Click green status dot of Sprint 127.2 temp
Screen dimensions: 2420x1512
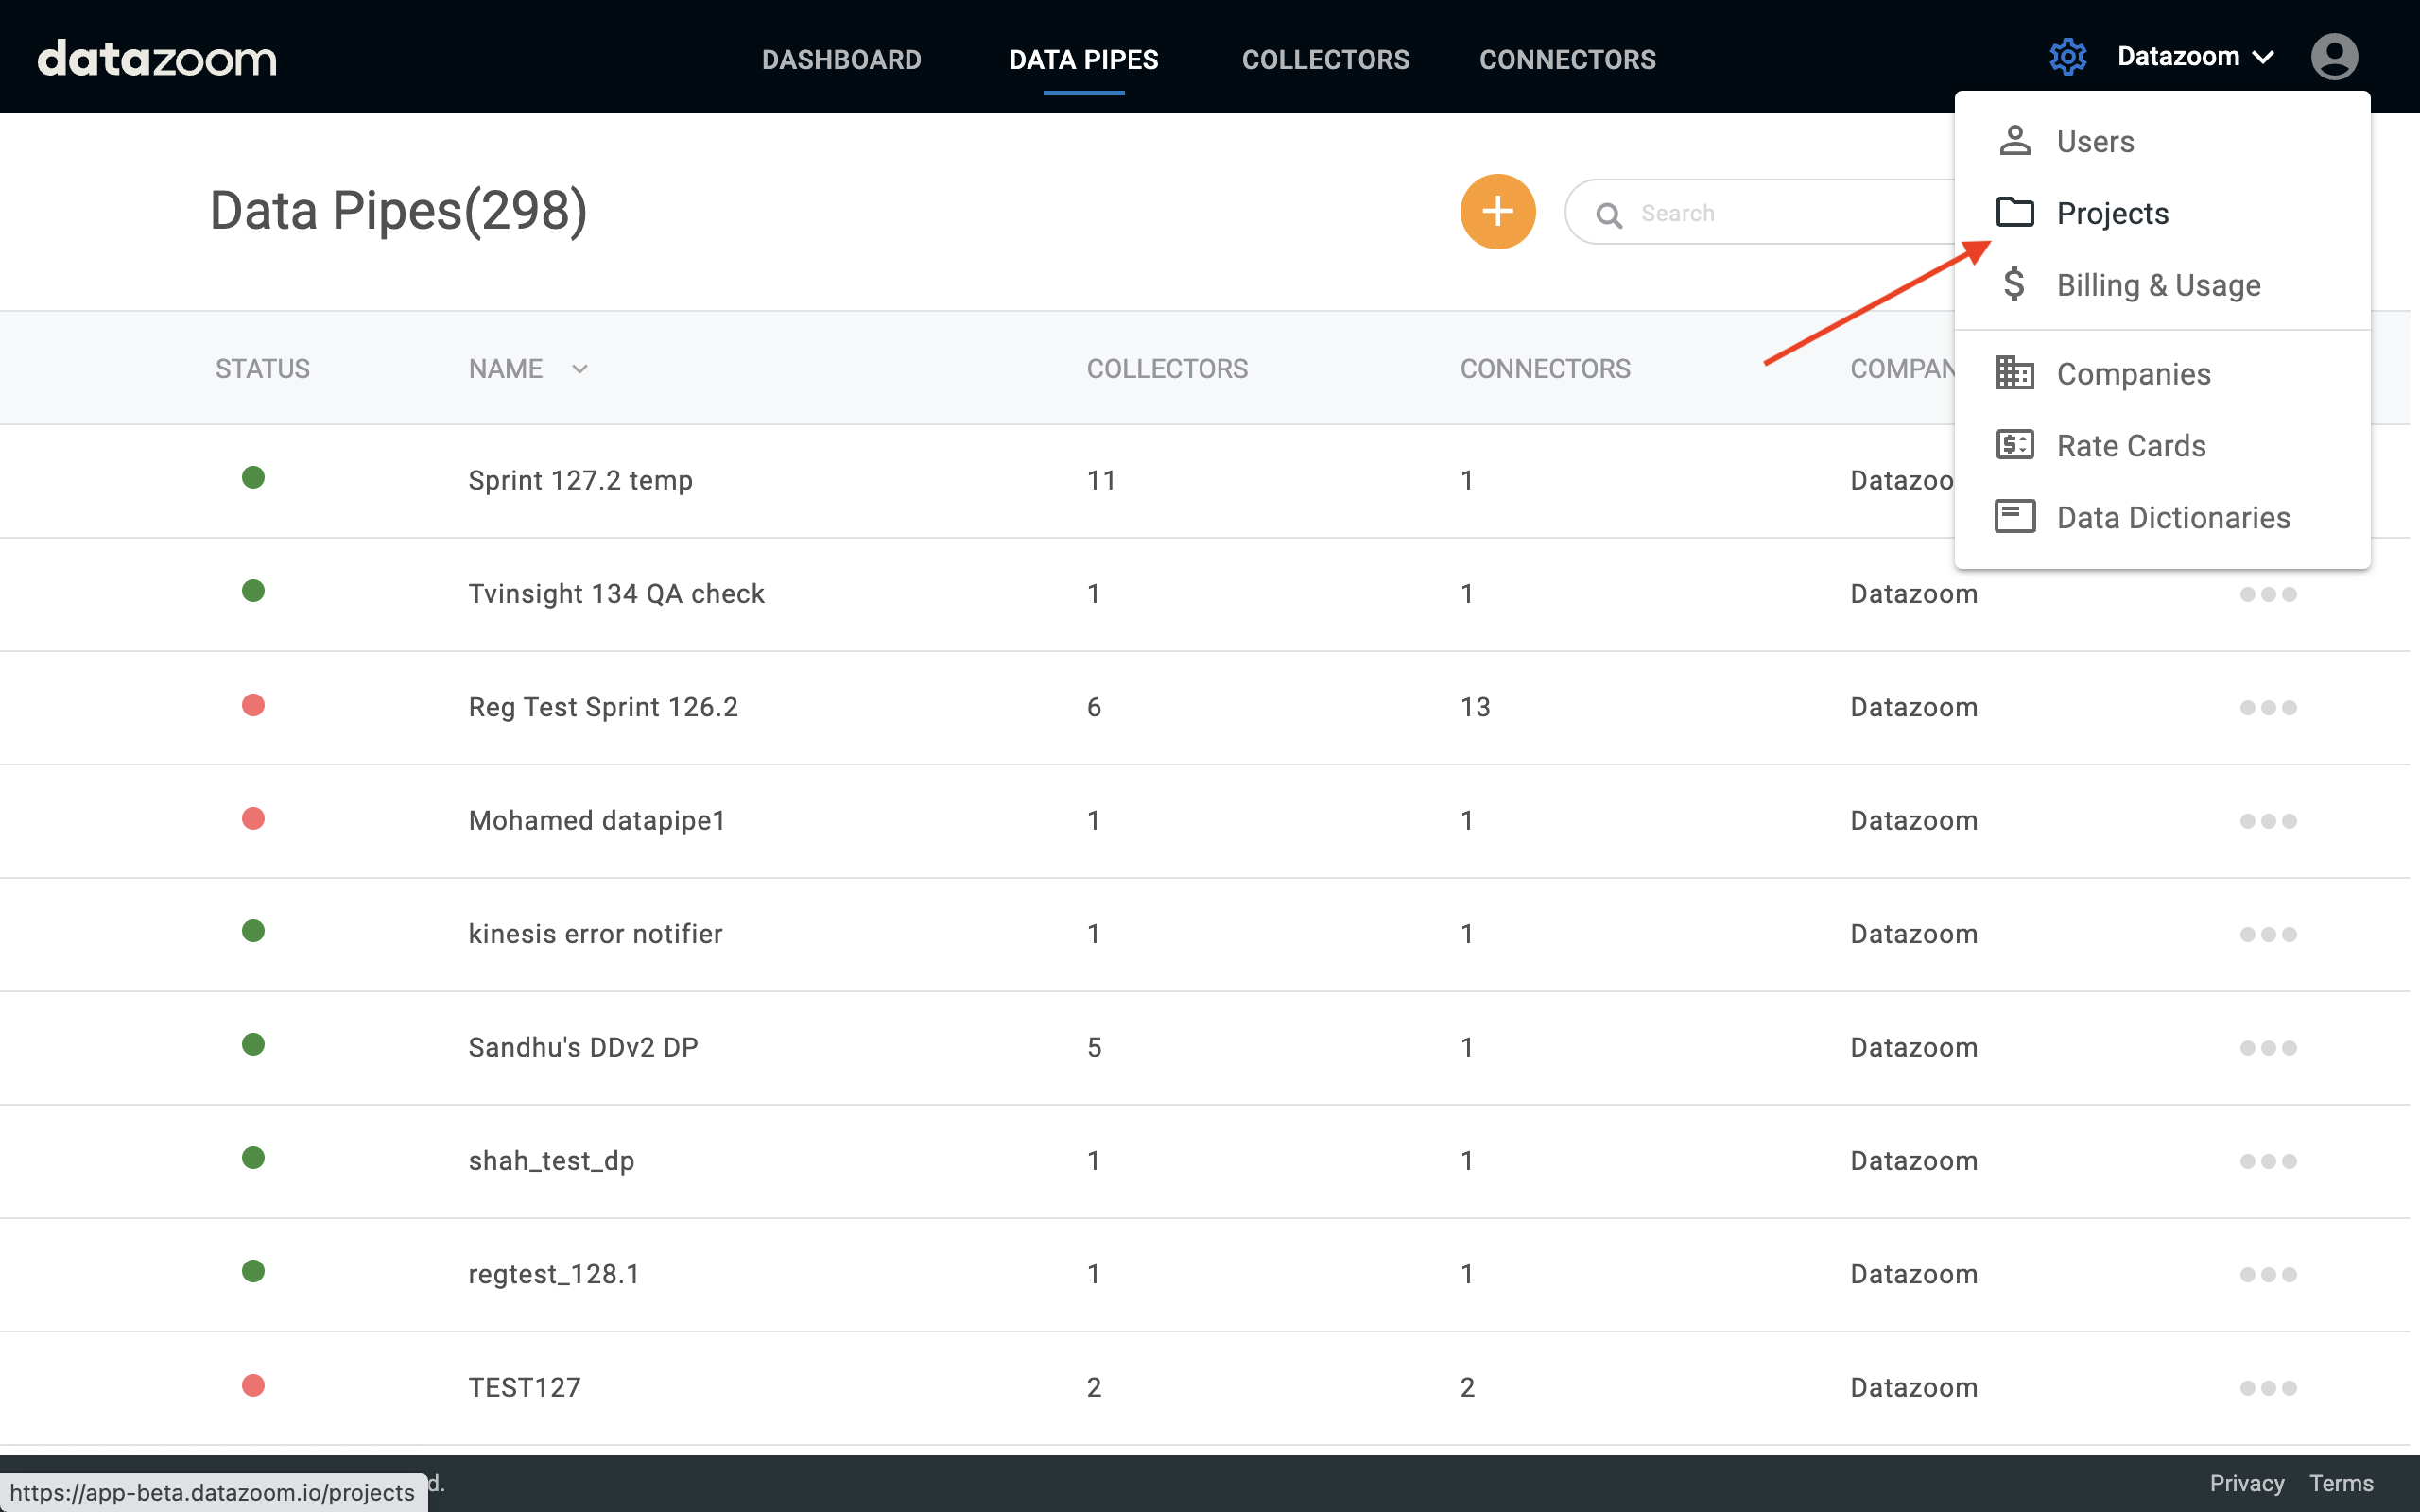tap(253, 478)
